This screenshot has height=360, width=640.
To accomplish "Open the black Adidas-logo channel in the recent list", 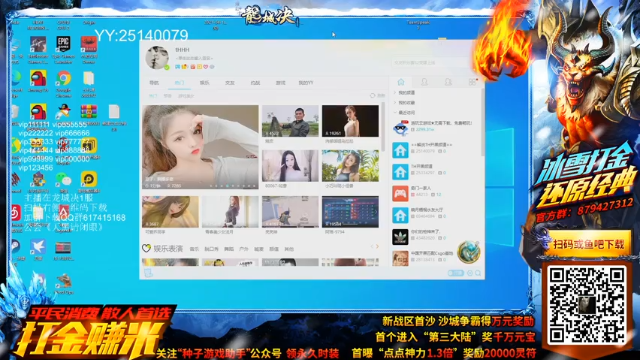I will 400,237.
